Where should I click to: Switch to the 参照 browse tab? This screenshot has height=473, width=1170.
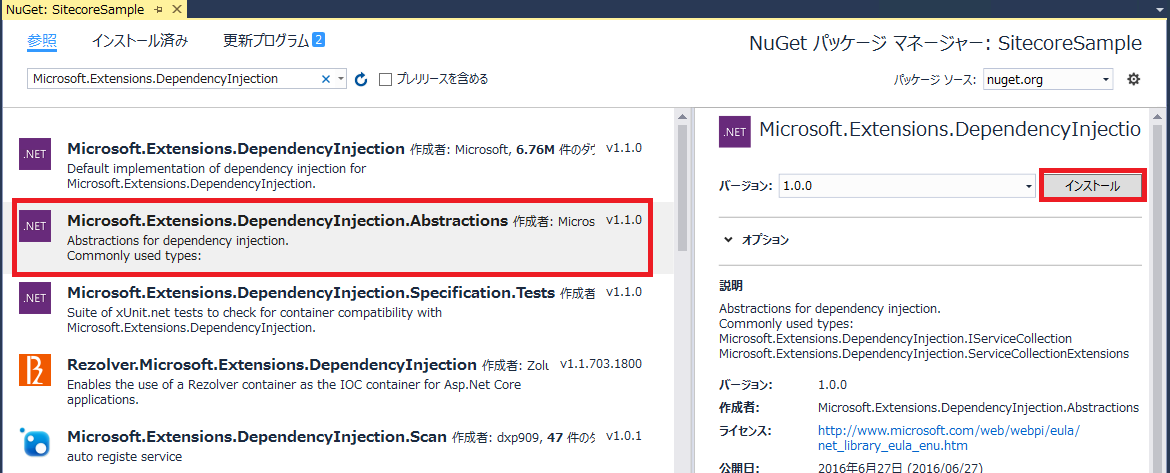coord(43,41)
